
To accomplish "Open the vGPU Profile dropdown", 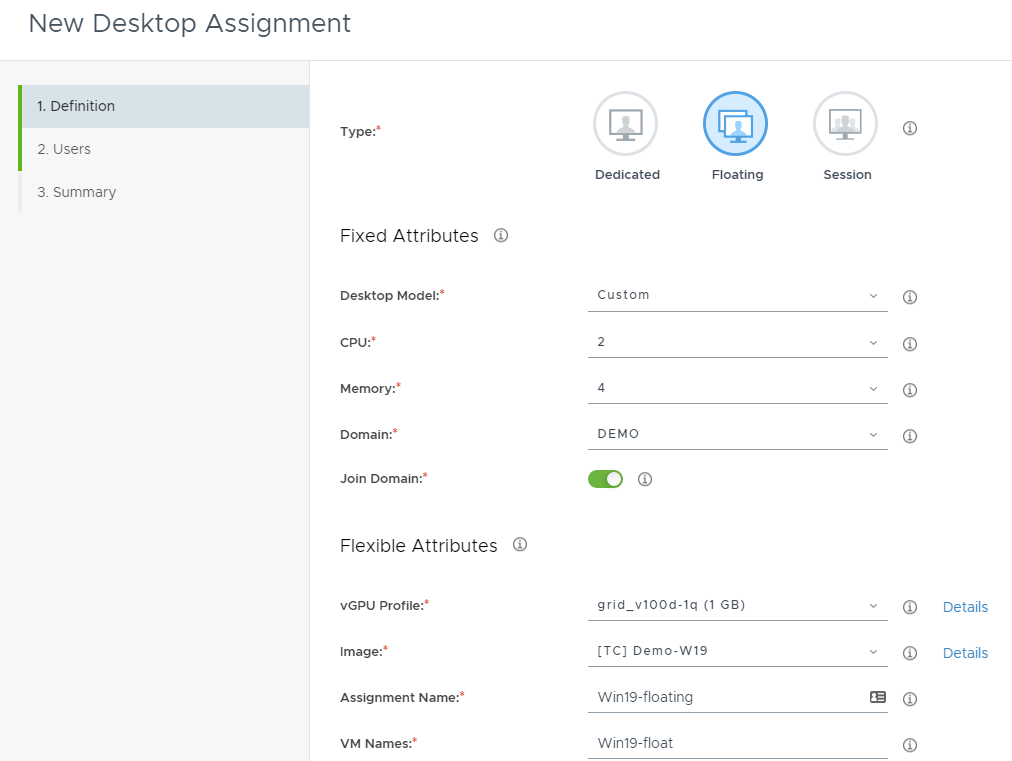I will (x=737, y=605).
